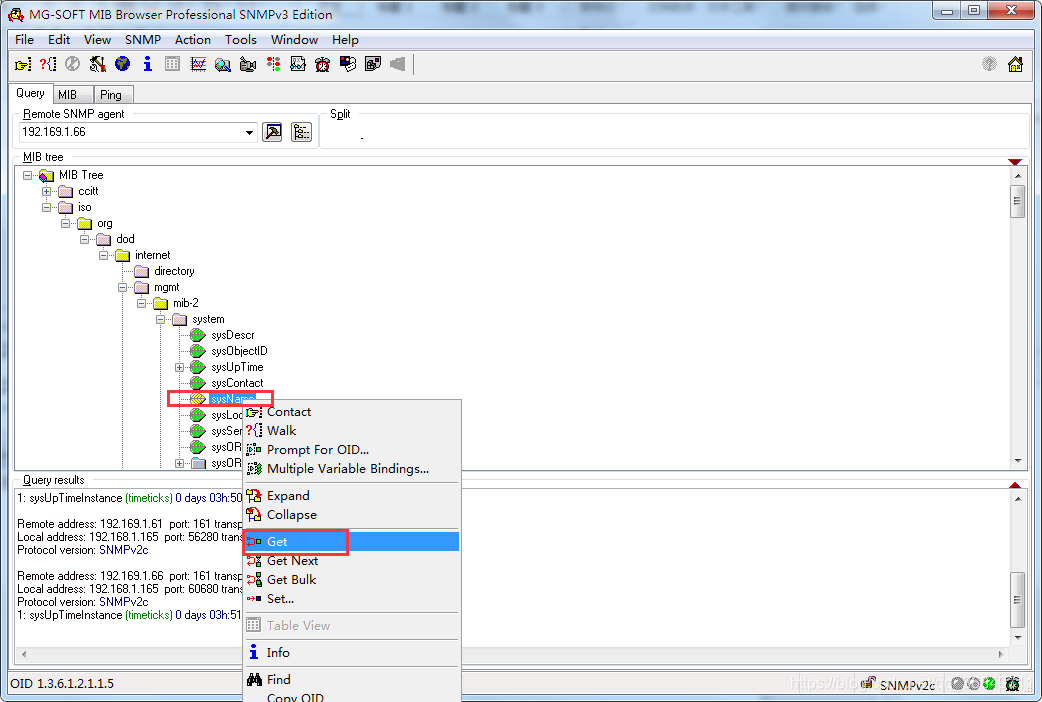Choose Find in the context menu
1042x702 pixels.
(352, 679)
